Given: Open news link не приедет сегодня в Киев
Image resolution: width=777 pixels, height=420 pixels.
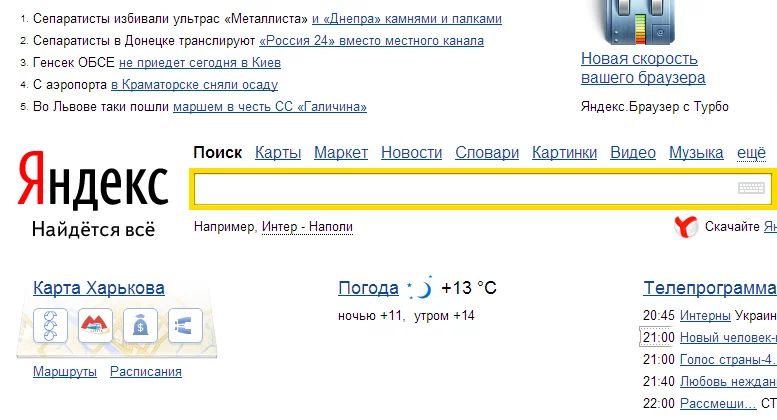Looking at the screenshot, I should coord(200,63).
